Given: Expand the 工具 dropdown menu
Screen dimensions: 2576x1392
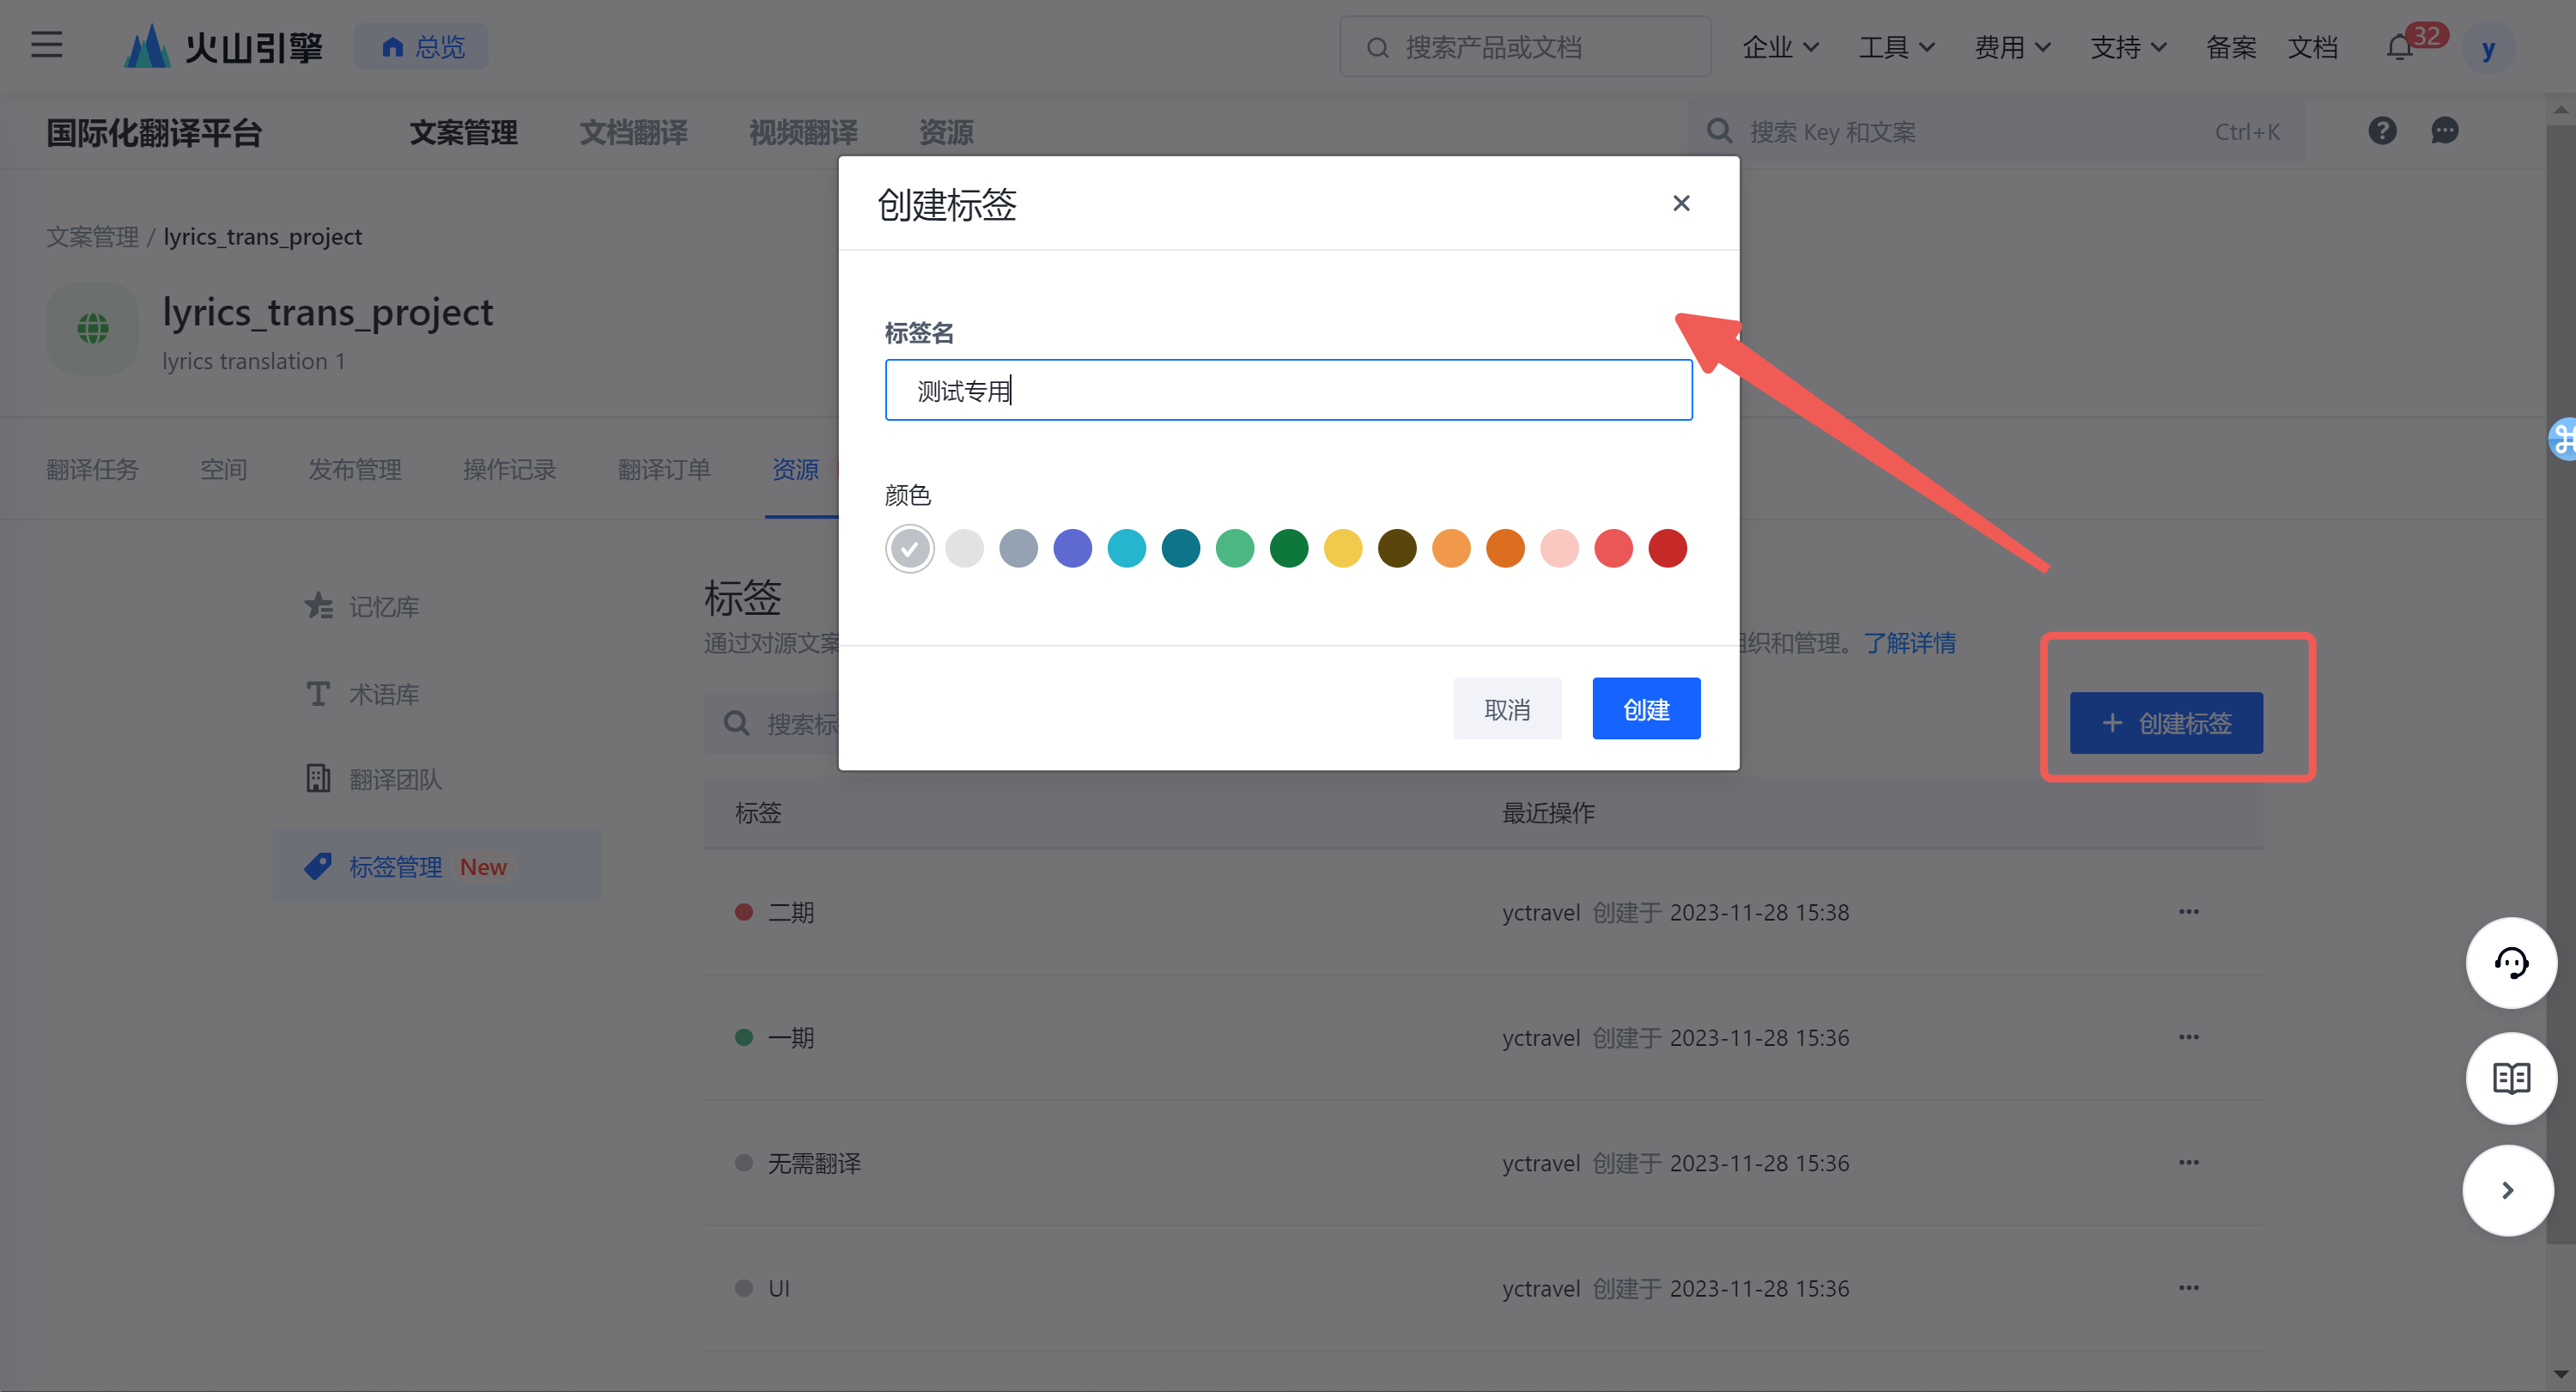Looking at the screenshot, I should (x=1896, y=47).
